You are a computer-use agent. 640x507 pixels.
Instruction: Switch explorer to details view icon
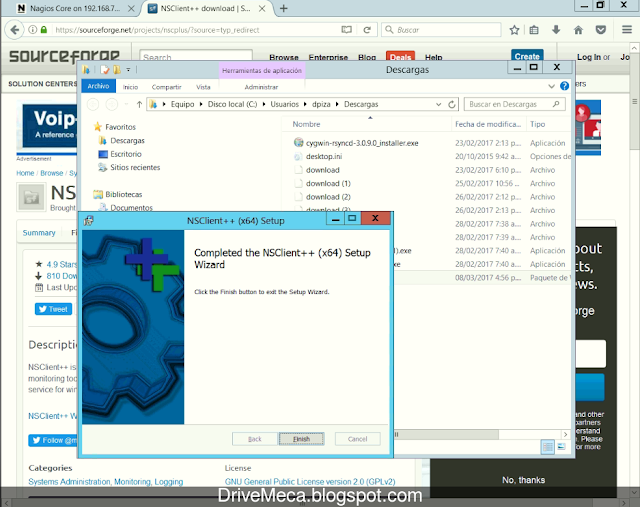point(547,447)
